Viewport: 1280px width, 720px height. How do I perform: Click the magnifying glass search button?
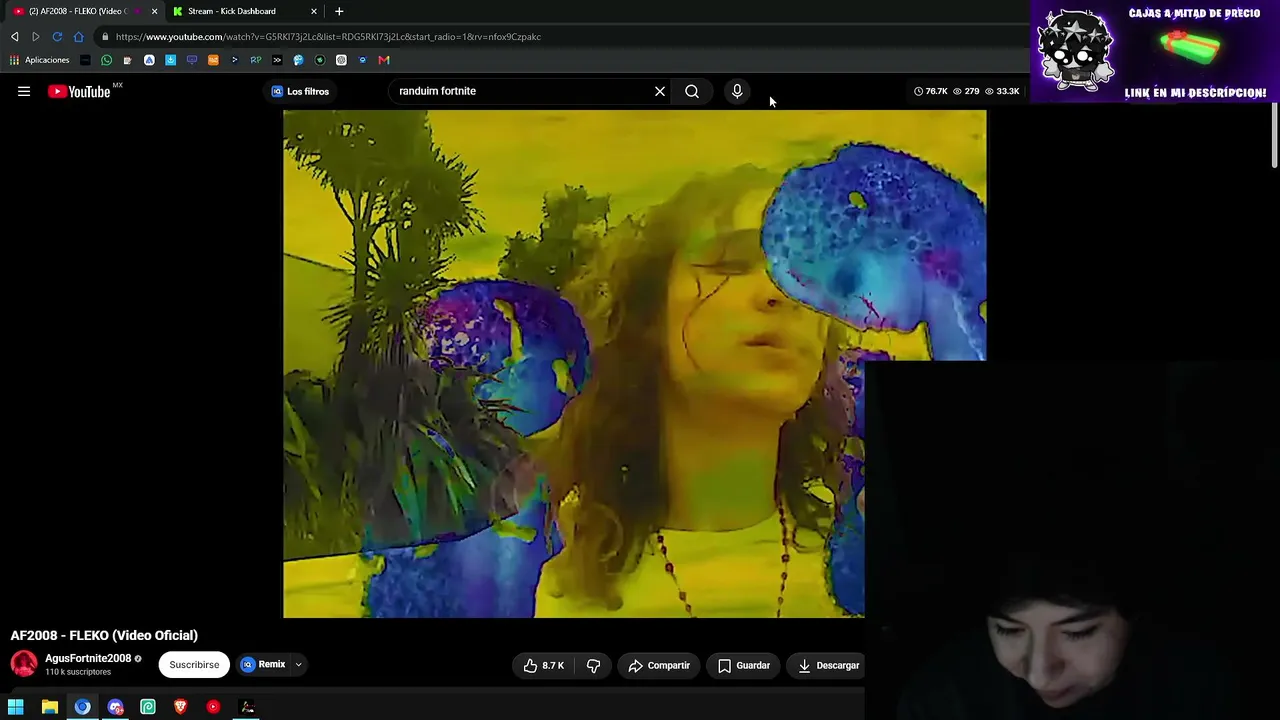(692, 91)
